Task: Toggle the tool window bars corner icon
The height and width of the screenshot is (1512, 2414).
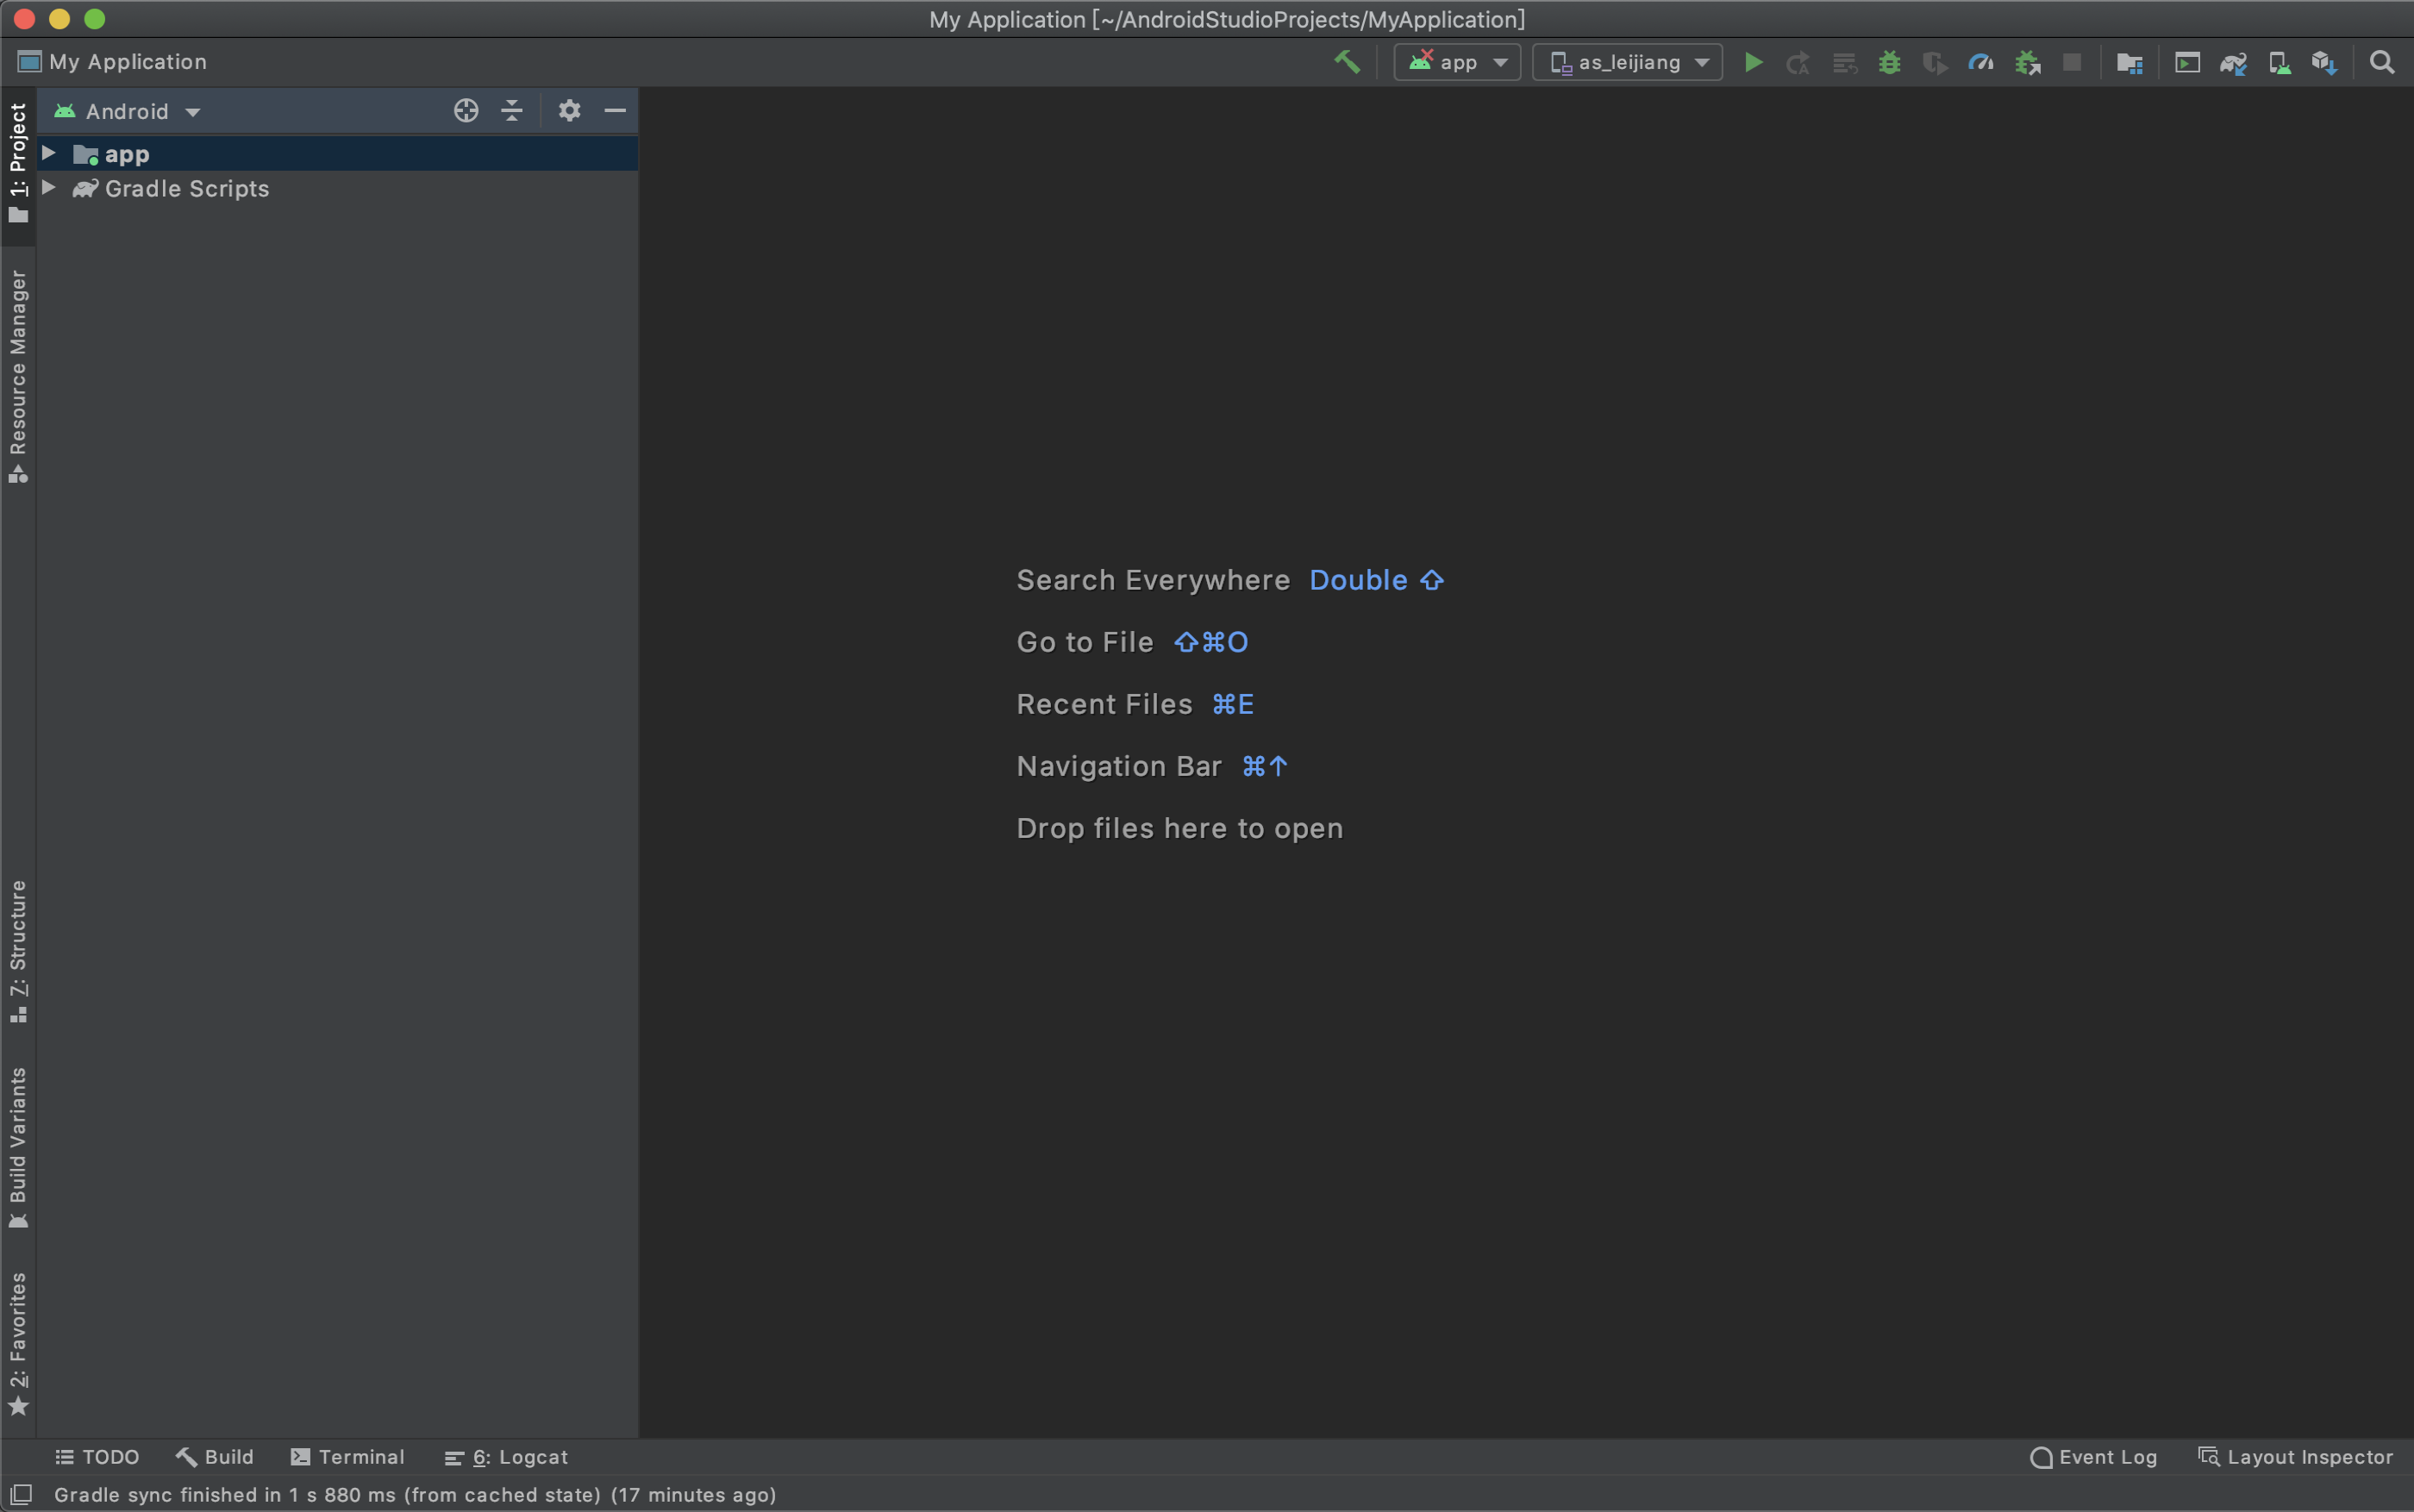Action: [22, 1494]
